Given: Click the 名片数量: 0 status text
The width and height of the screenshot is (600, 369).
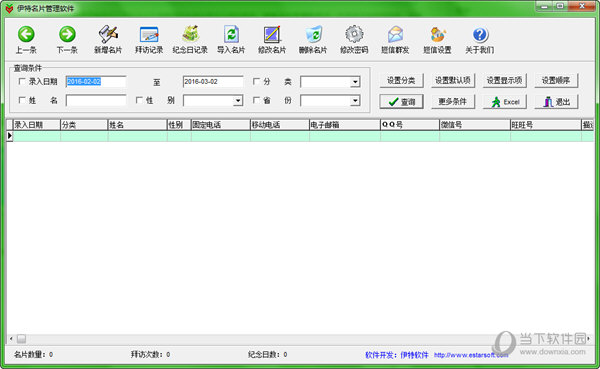Looking at the screenshot, I should [33, 354].
